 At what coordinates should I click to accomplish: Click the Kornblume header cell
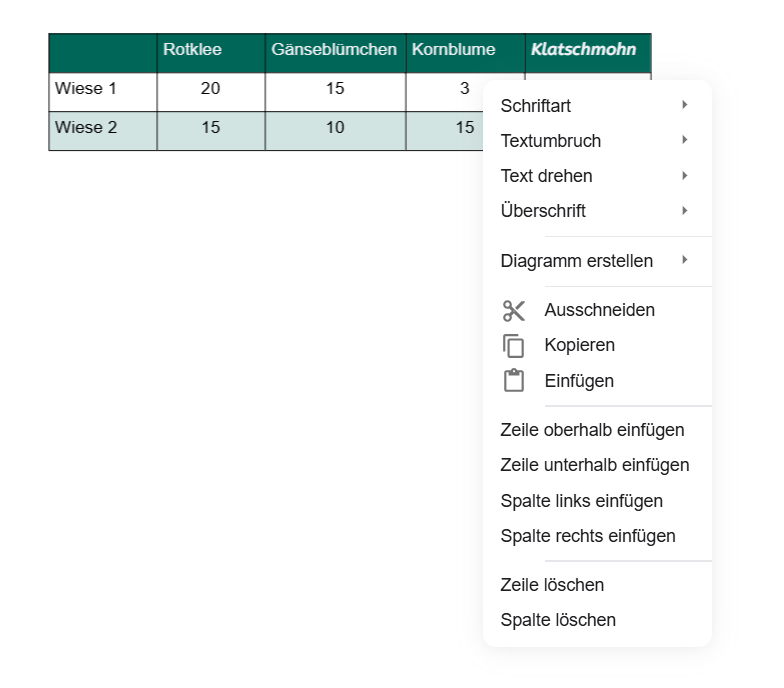(x=466, y=53)
